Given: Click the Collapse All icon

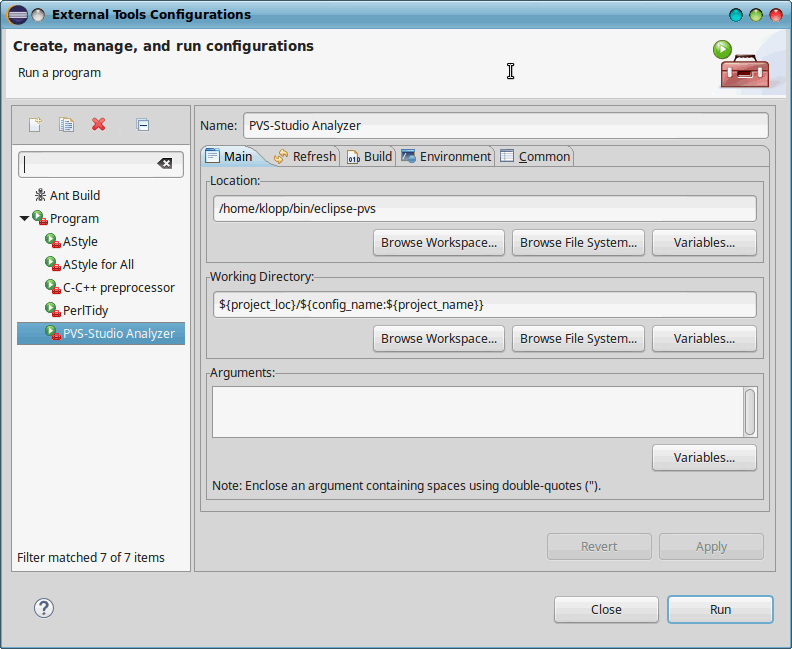Looking at the screenshot, I should tap(142, 124).
